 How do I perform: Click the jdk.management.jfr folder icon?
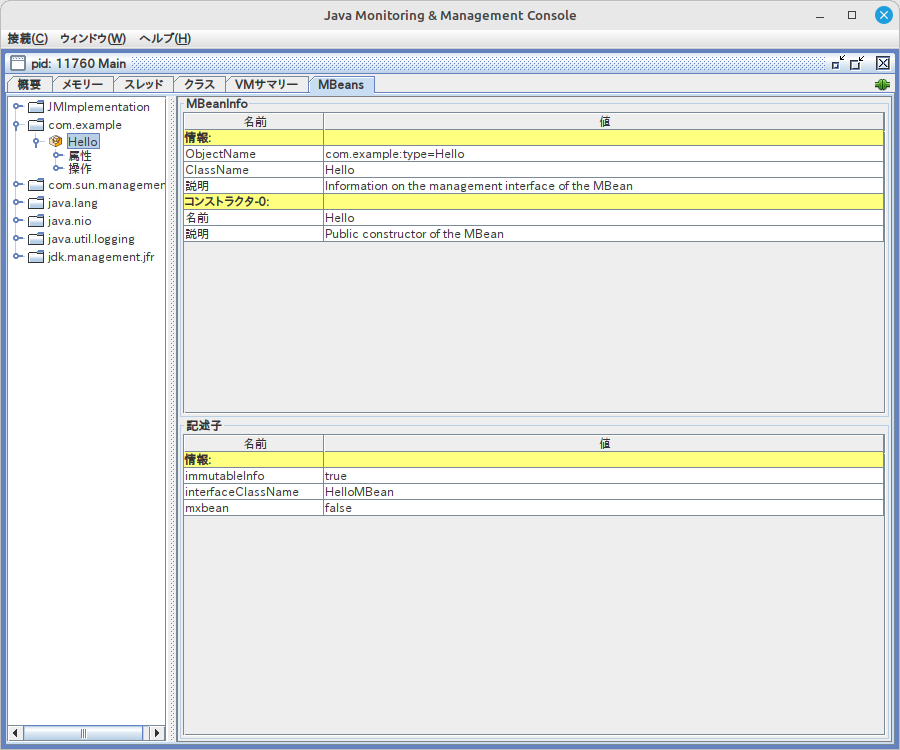point(36,257)
